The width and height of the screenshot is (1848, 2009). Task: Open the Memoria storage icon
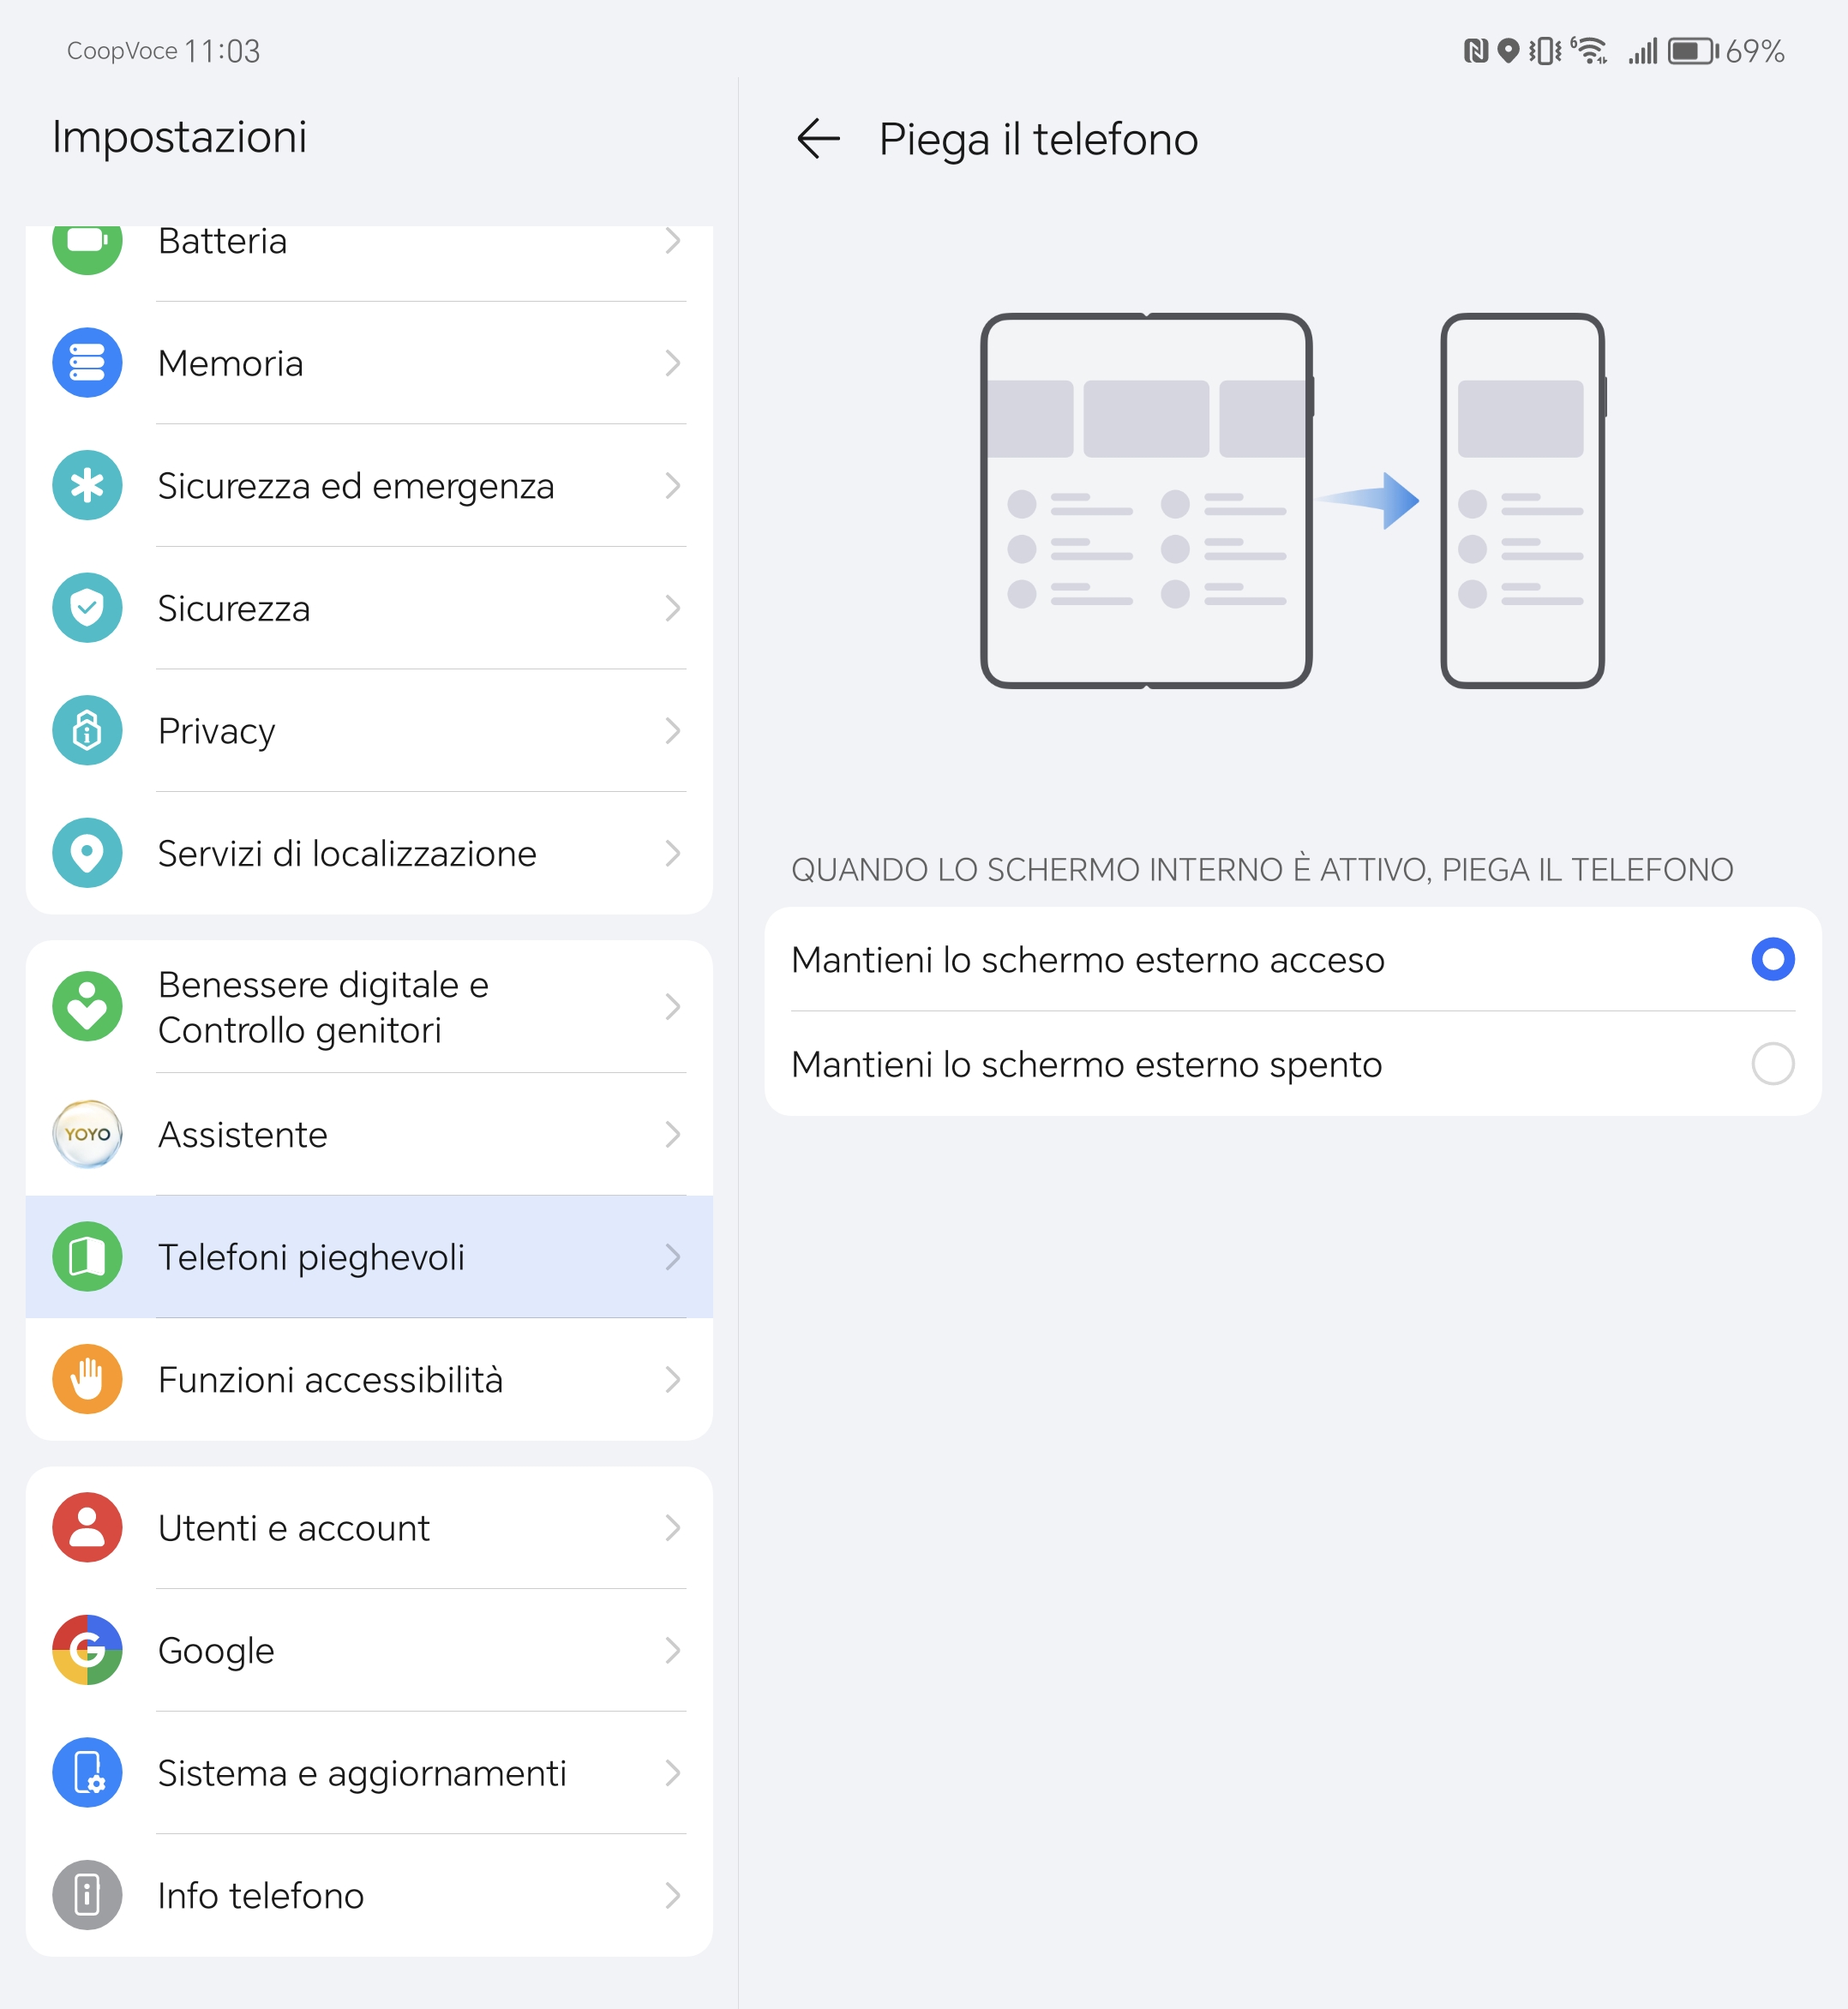87,363
